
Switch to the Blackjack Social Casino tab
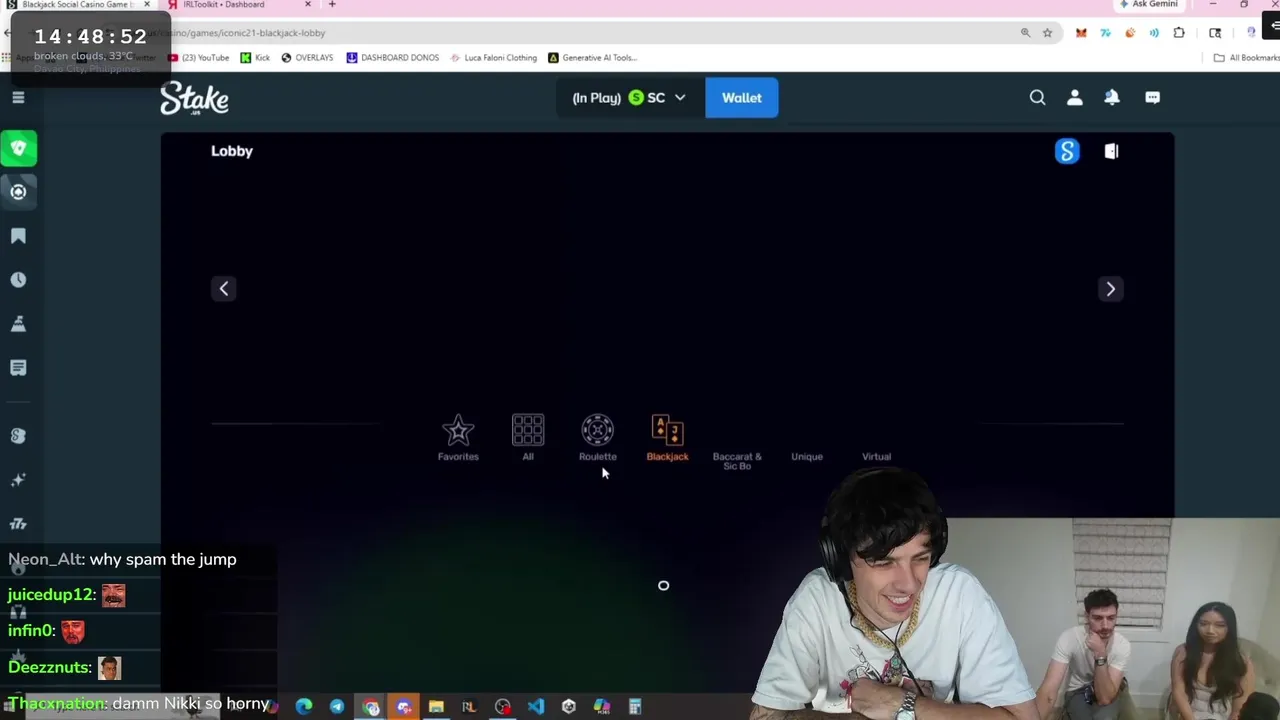click(78, 5)
